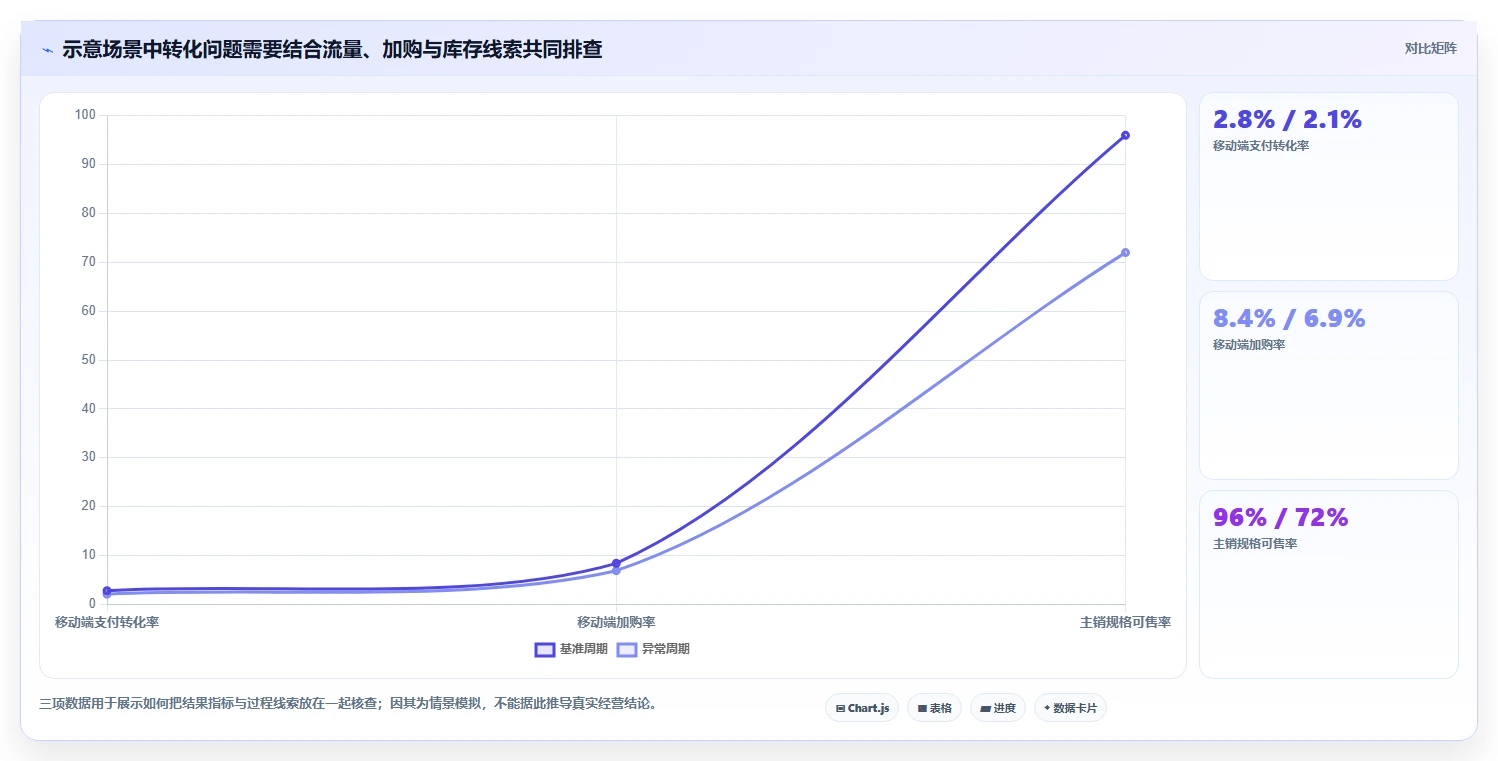Select the Chart.js chip
Image resolution: width=1498 pixels, height=761 pixels.
pos(862,708)
